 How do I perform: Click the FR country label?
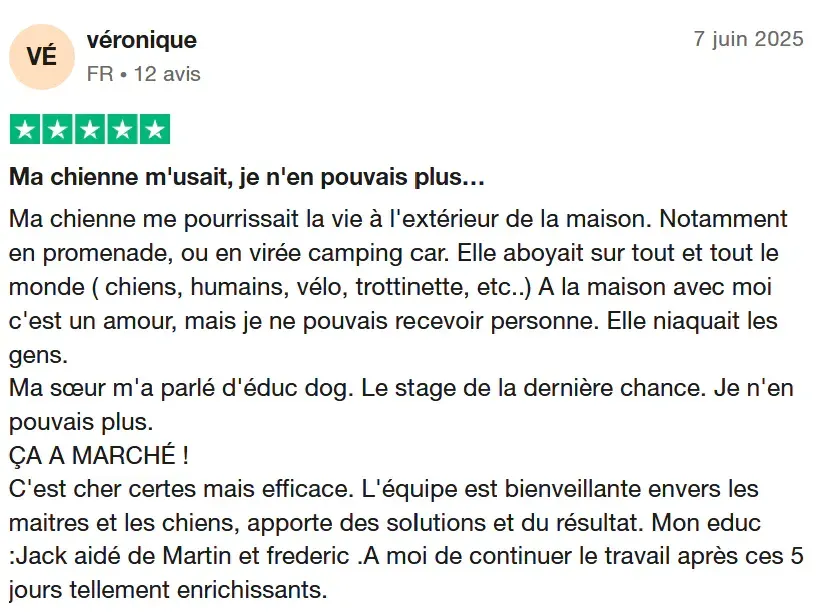pos(100,74)
